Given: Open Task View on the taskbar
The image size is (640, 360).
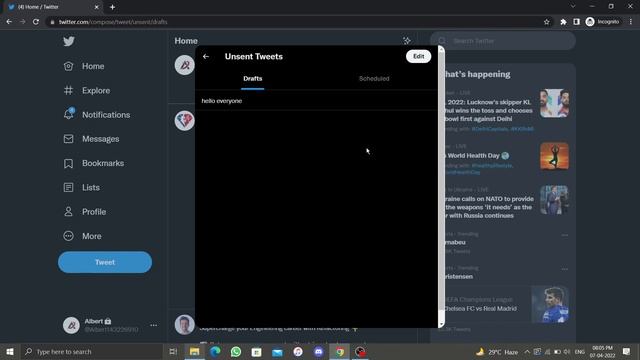Looking at the screenshot, I should click(x=173, y=351).
